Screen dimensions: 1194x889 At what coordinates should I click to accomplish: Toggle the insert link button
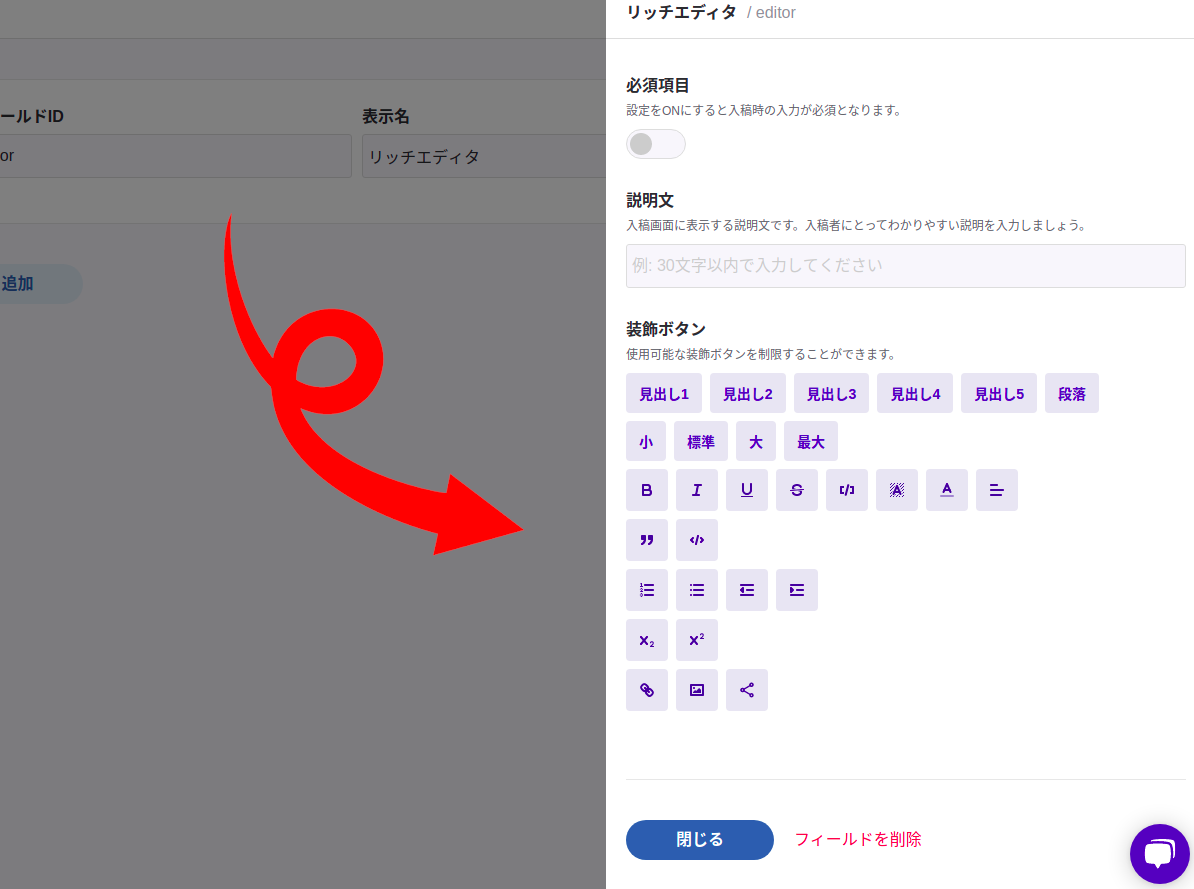647,690
